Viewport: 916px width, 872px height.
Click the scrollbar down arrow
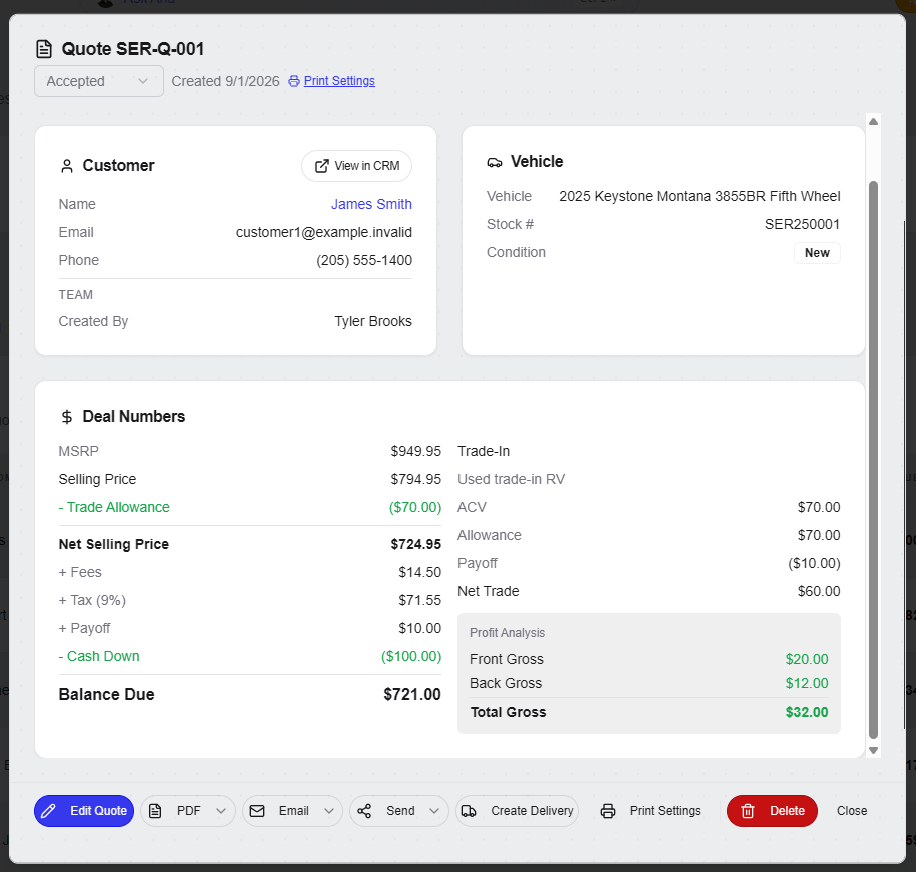click(x=873, y=751)
